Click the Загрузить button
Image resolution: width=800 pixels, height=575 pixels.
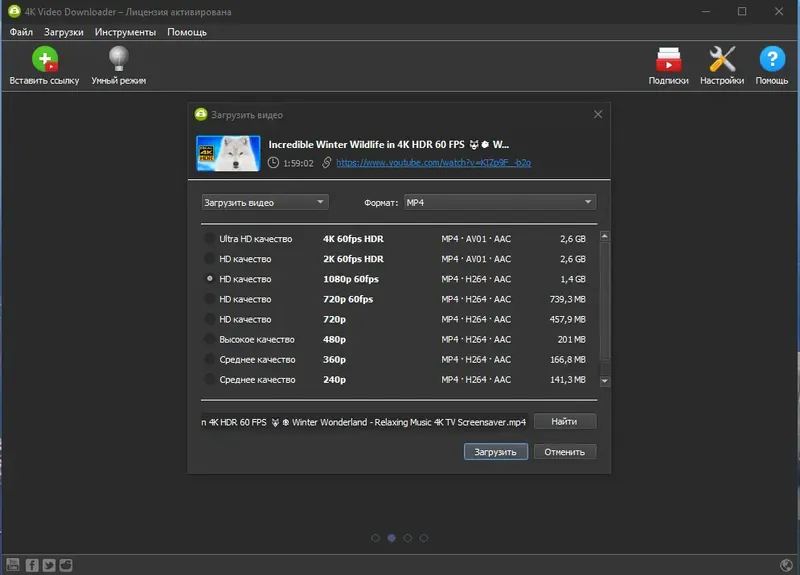point(495,452)
